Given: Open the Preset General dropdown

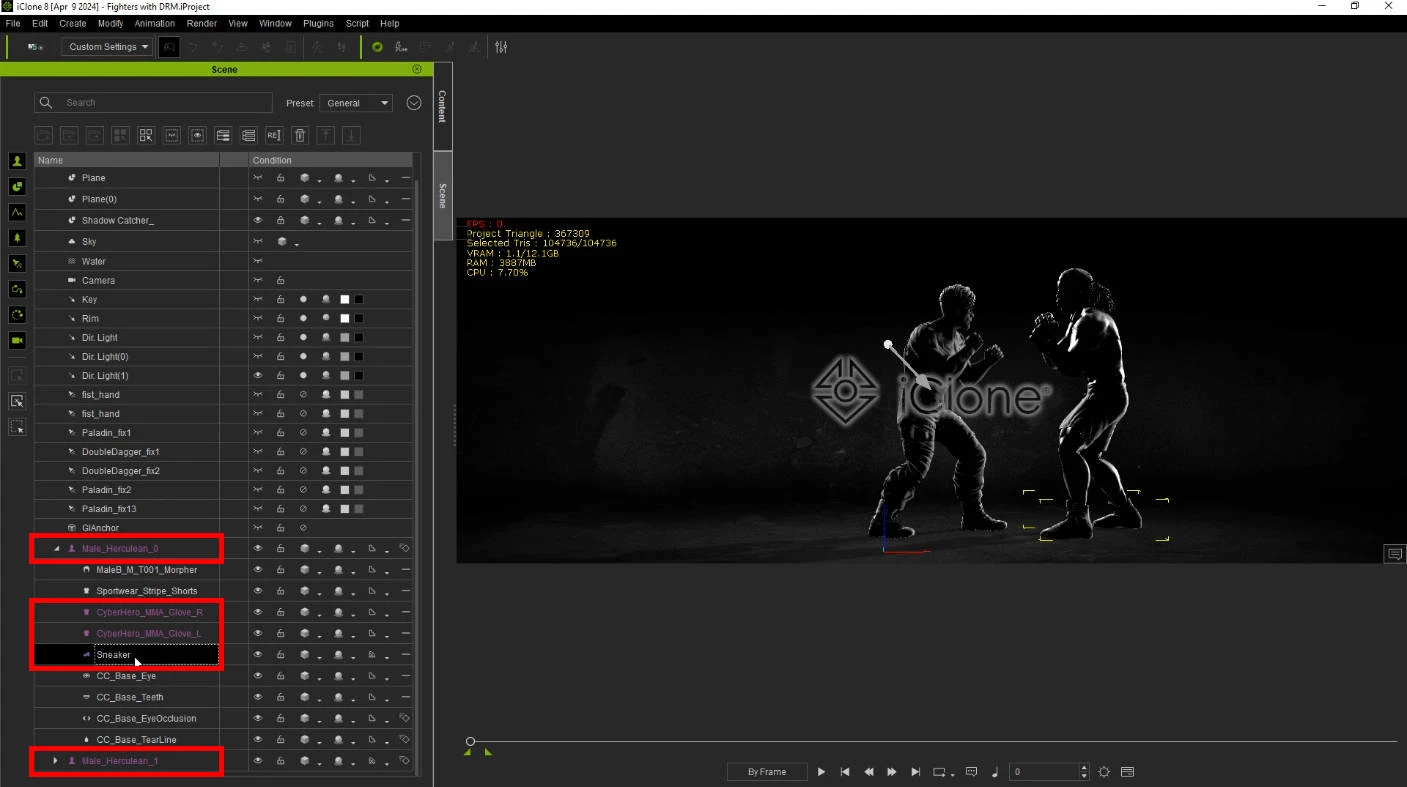Looking at the screenshot, I should pyautogui.click(x=356, y=103).
